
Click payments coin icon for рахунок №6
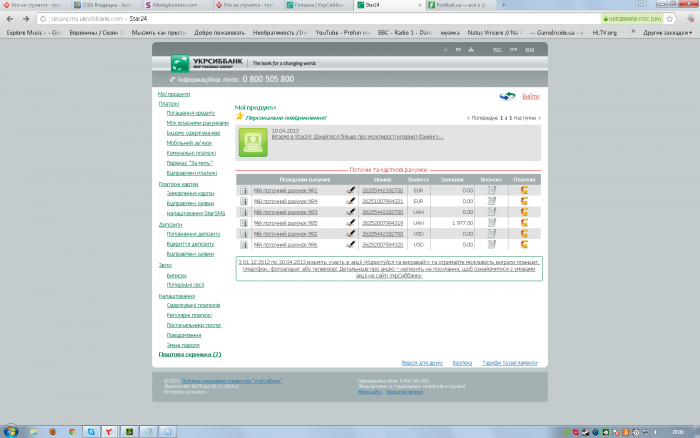[524, 244]
